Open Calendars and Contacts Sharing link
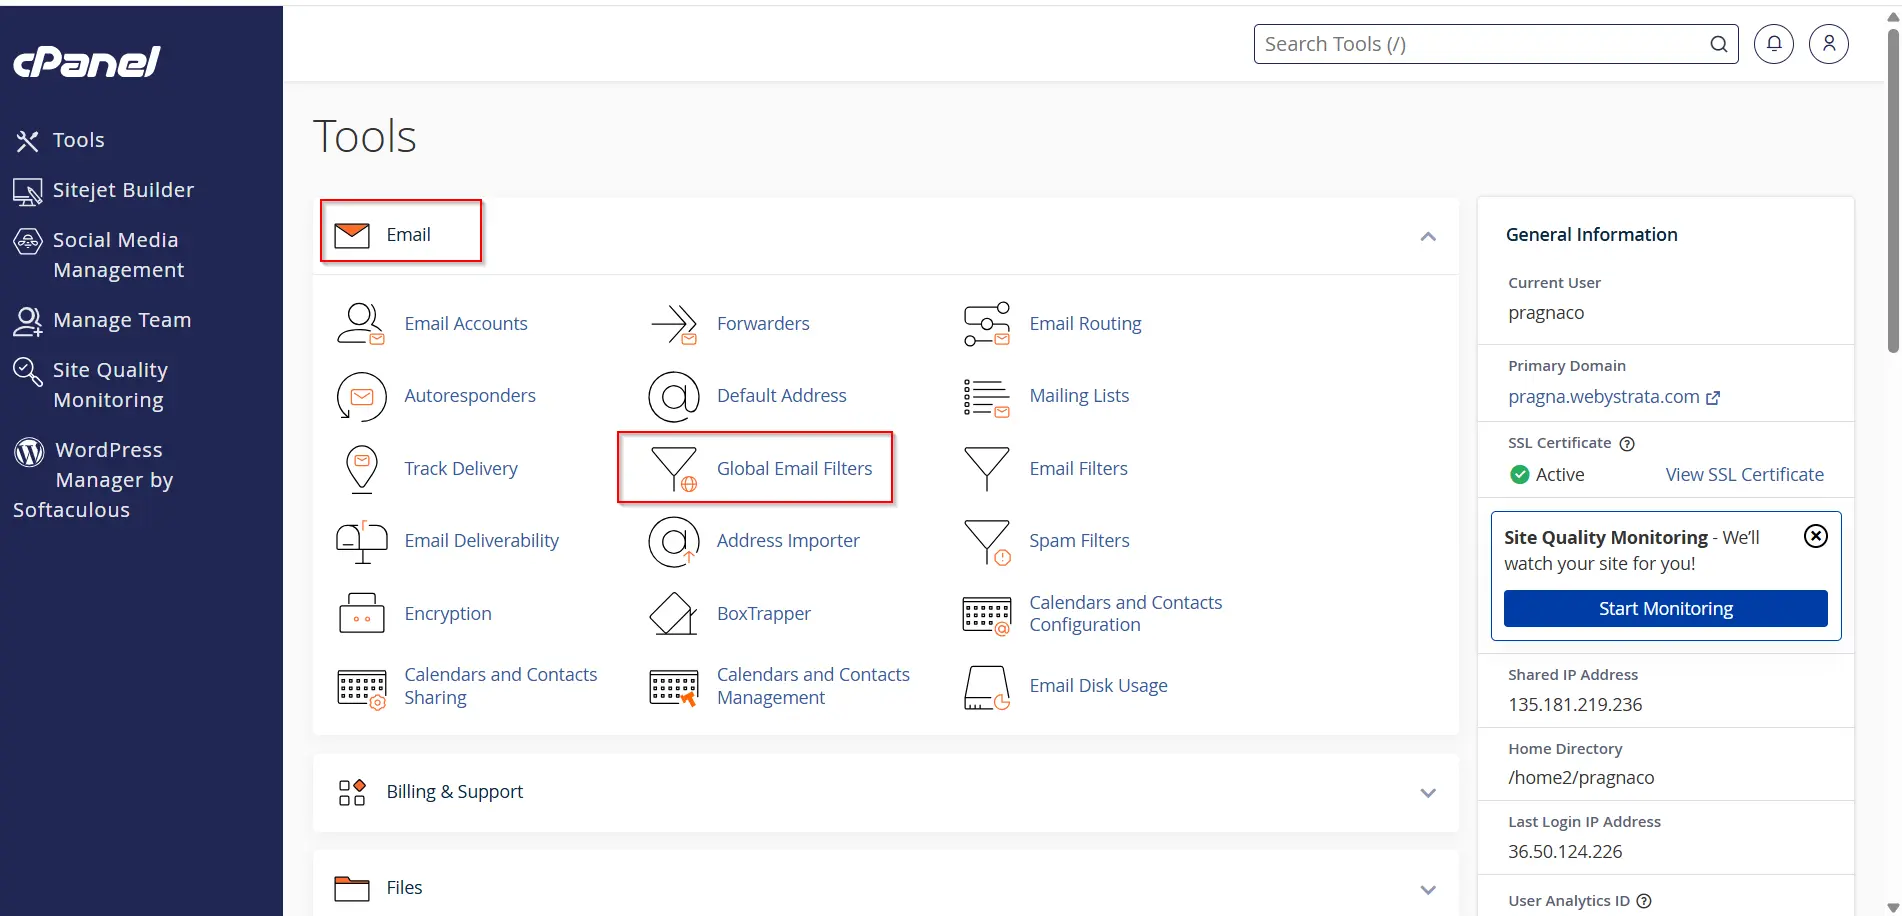The height and width of the screenshot is (916, 1902). point(500,686)
